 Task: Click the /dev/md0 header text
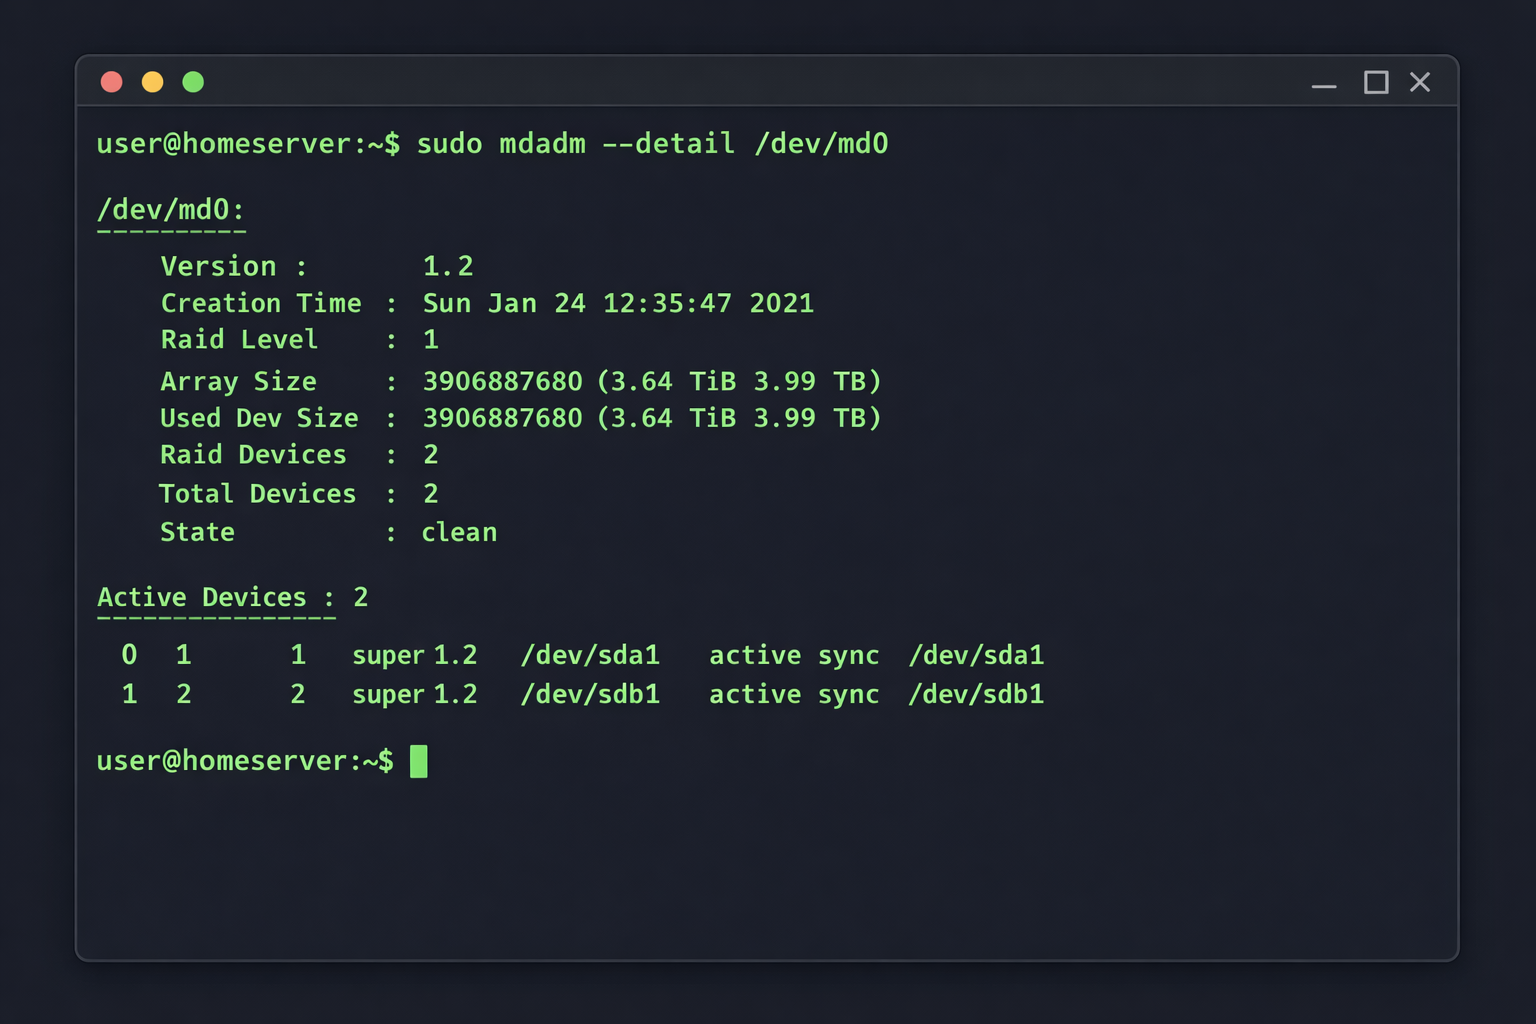(x=170, y=210)
